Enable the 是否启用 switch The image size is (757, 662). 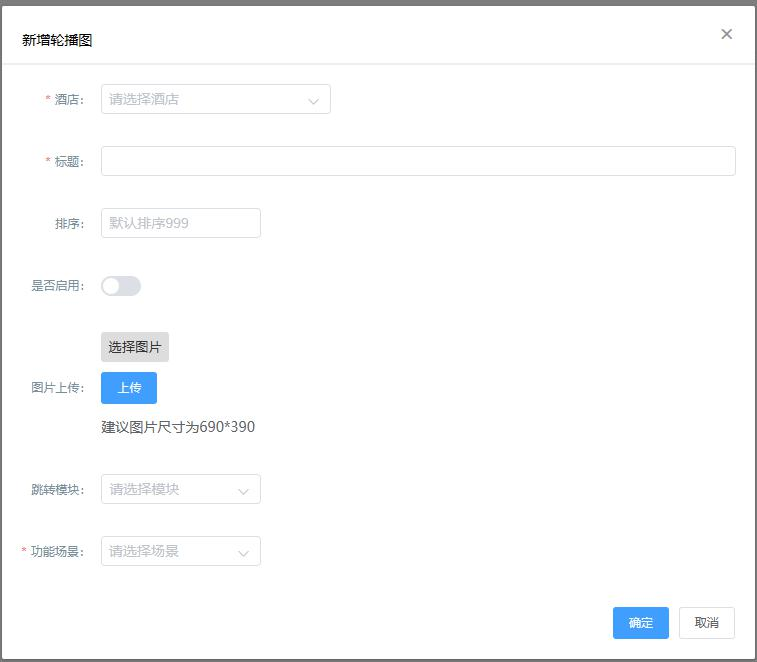click(121, 286)
